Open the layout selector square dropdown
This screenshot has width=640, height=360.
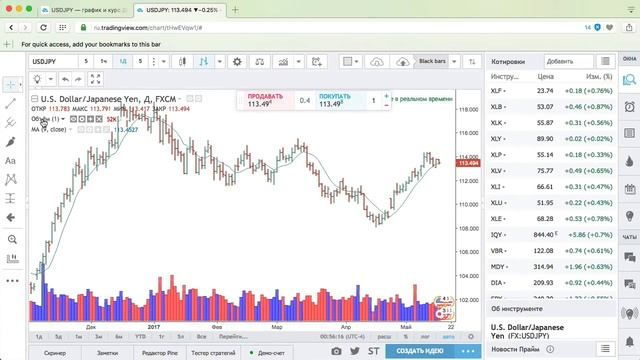(351, 62)
